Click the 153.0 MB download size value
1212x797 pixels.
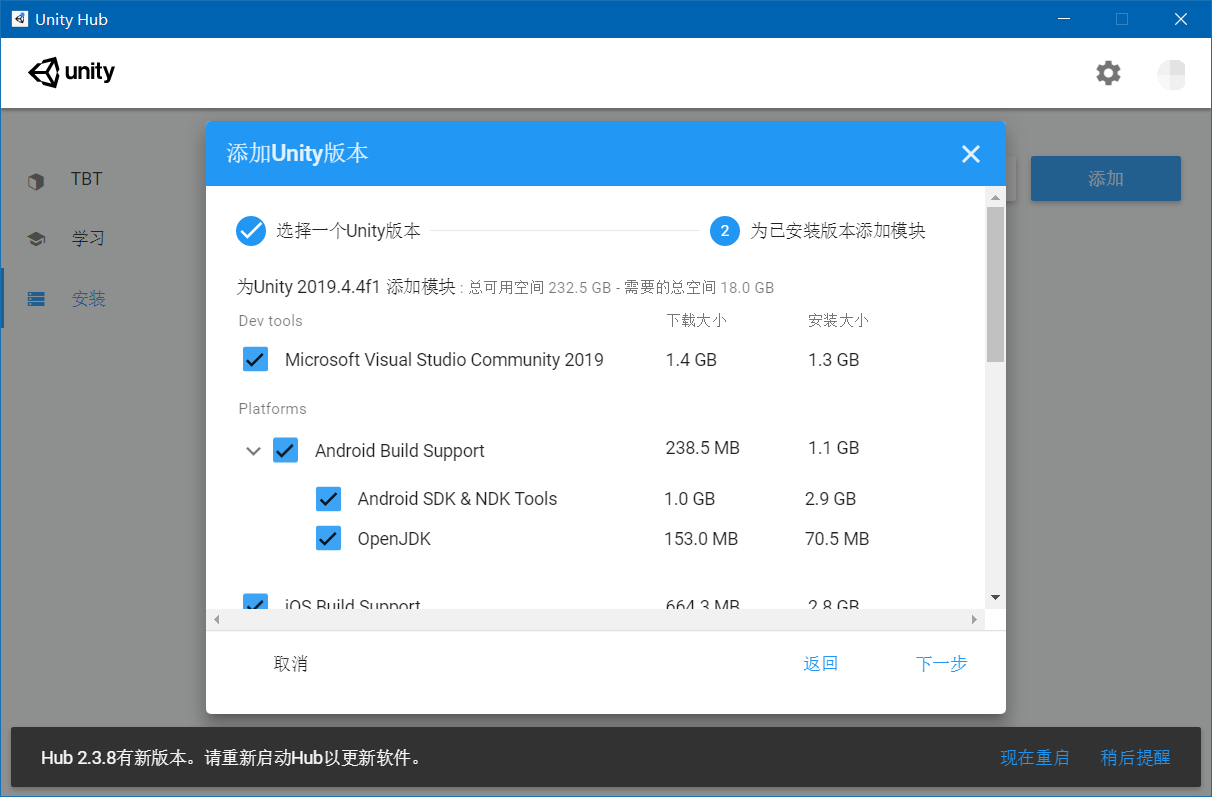pyautogui.click(x=701, y=539)
